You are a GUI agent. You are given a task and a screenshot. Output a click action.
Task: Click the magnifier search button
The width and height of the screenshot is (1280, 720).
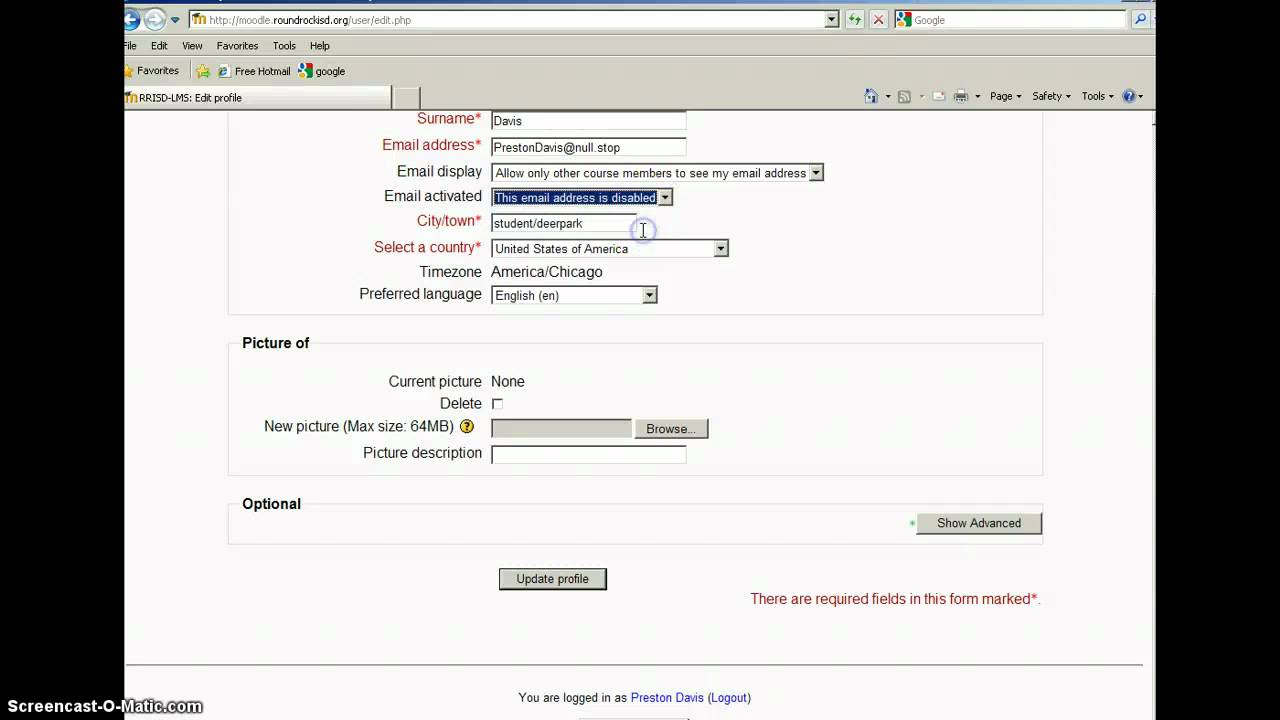[1140, 19]
